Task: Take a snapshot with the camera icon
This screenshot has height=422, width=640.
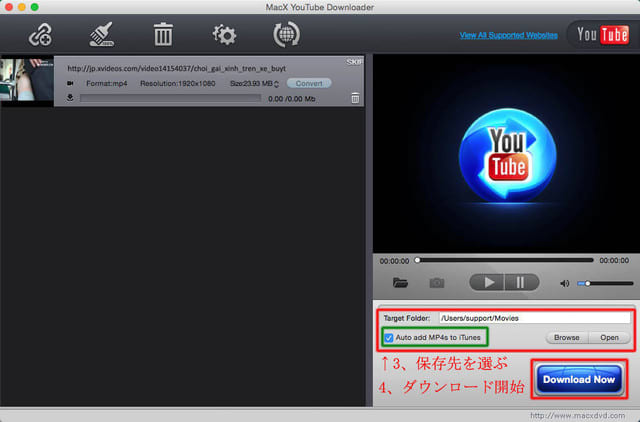Action: pyautogui.click(x=437, y=282)
